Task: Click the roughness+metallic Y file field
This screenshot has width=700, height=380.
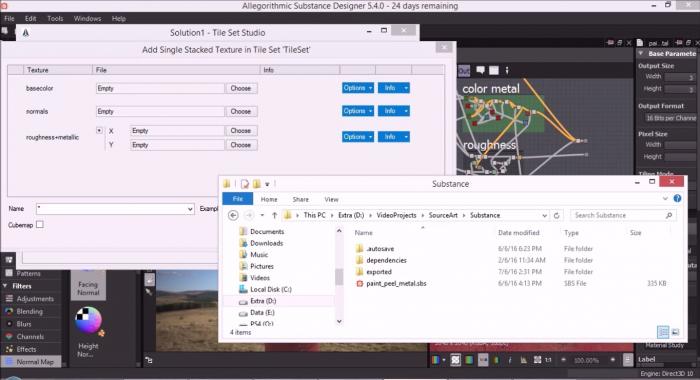Action: (x=177, y=145)
